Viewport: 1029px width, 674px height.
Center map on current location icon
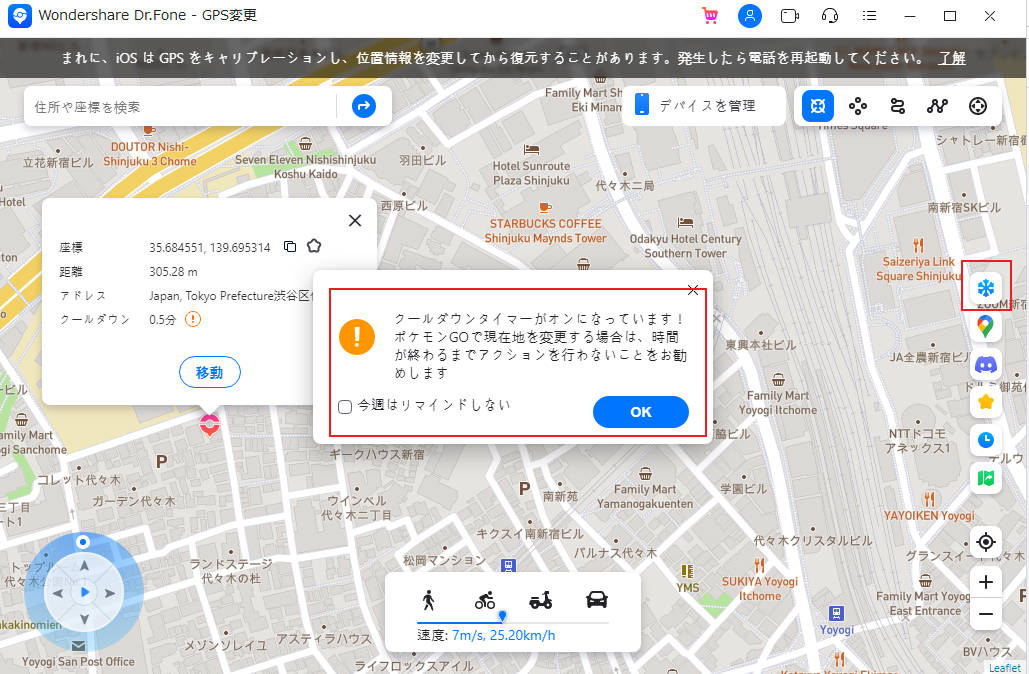986,542
